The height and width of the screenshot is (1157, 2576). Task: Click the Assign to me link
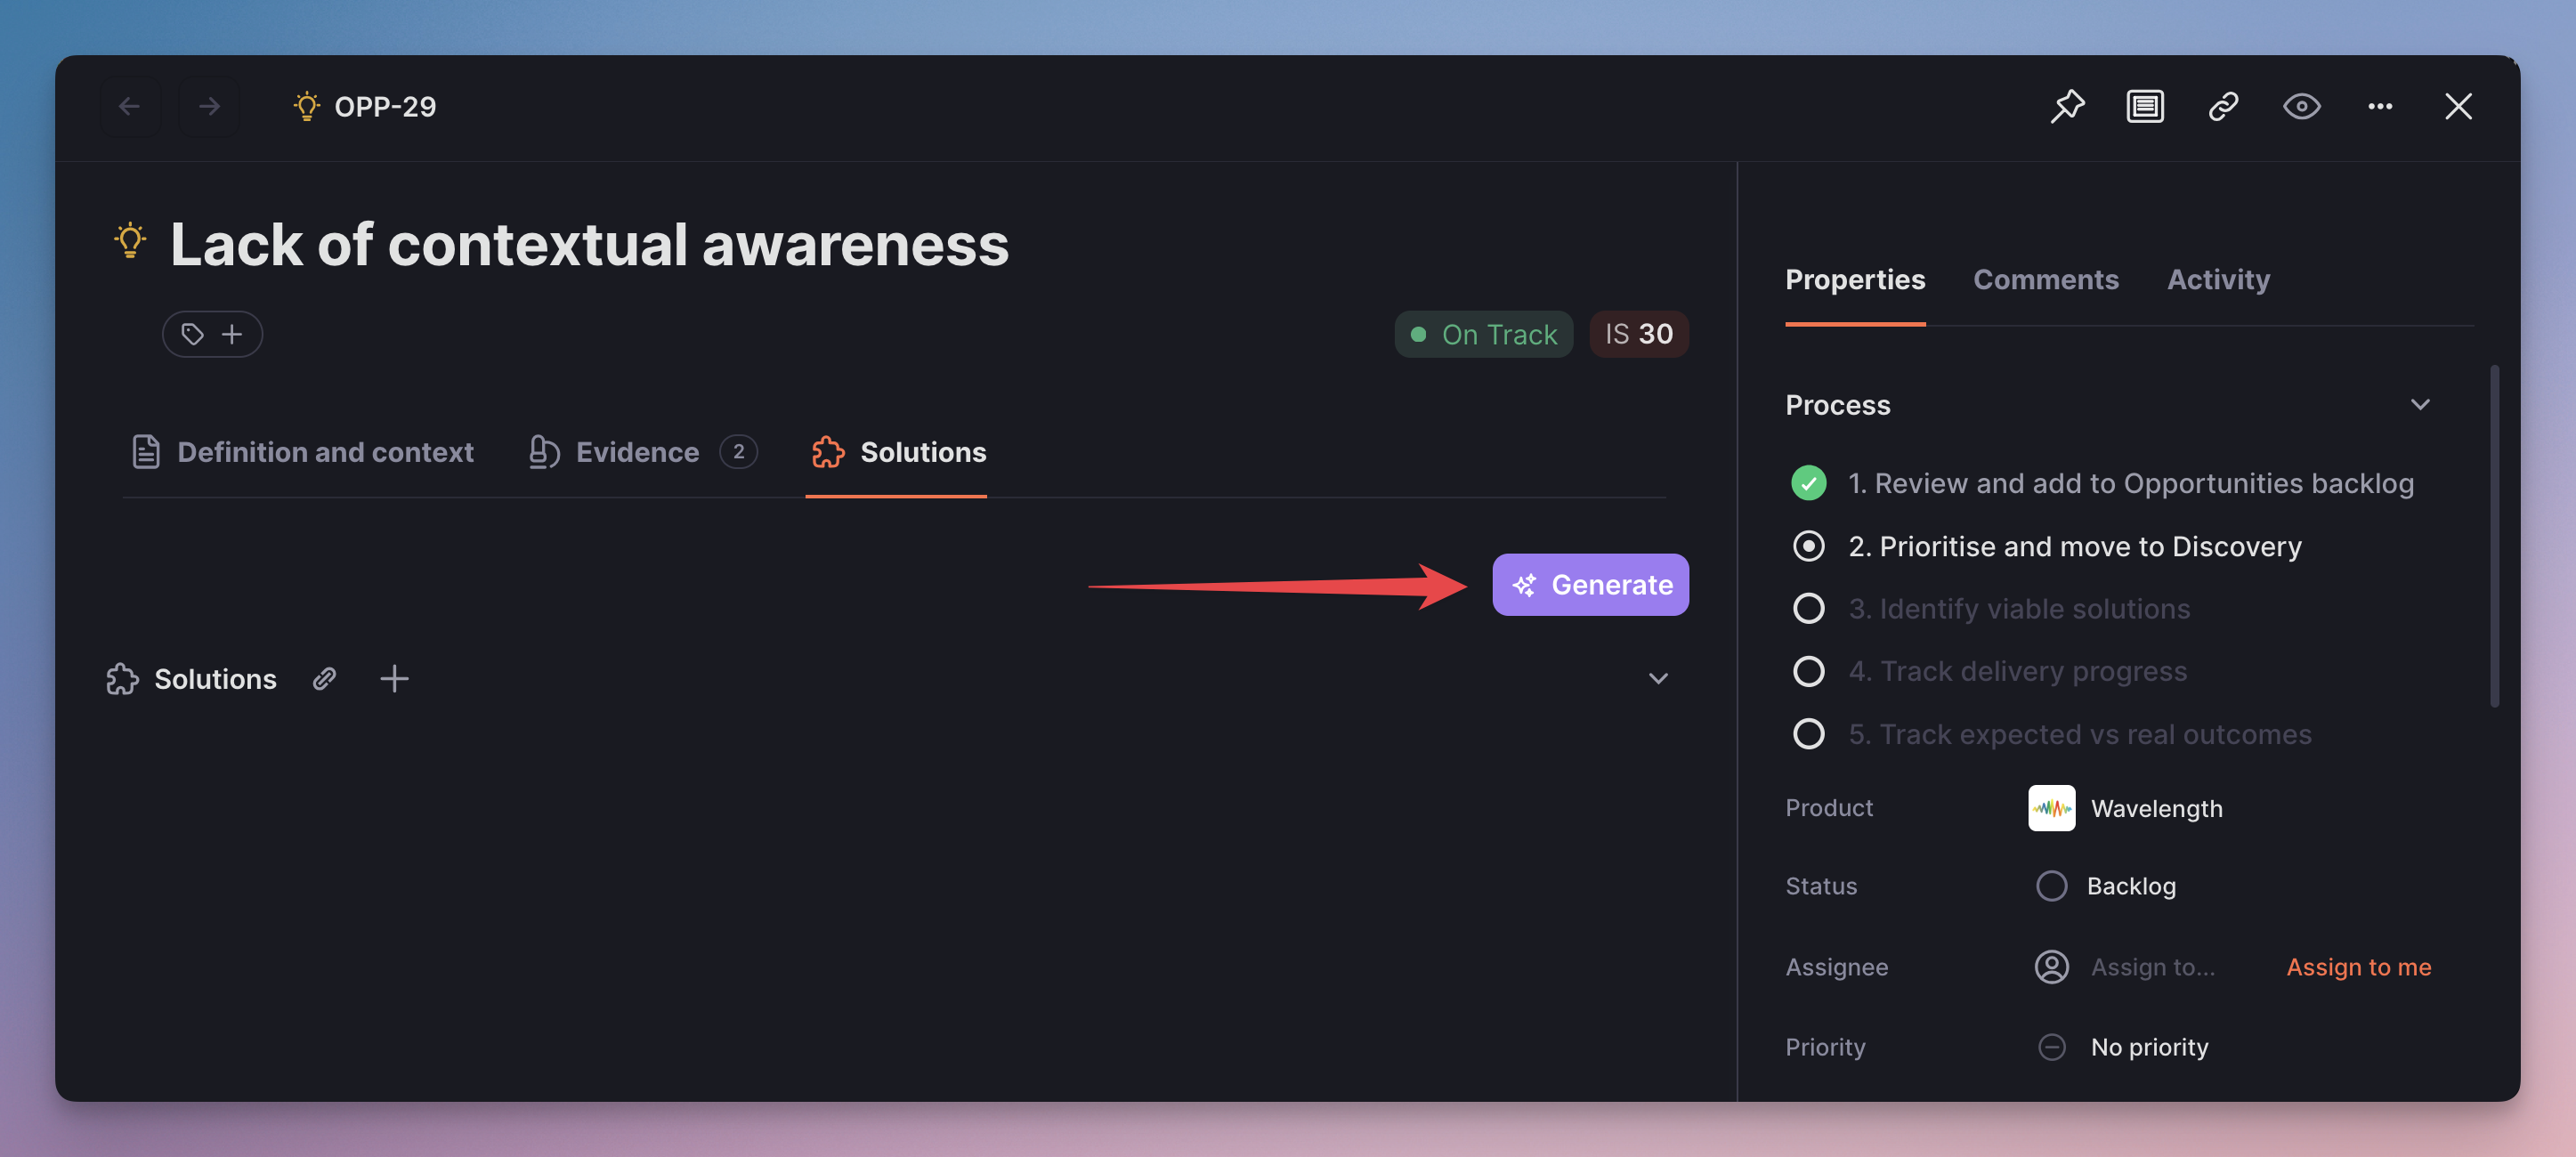tap(2358, 967)
